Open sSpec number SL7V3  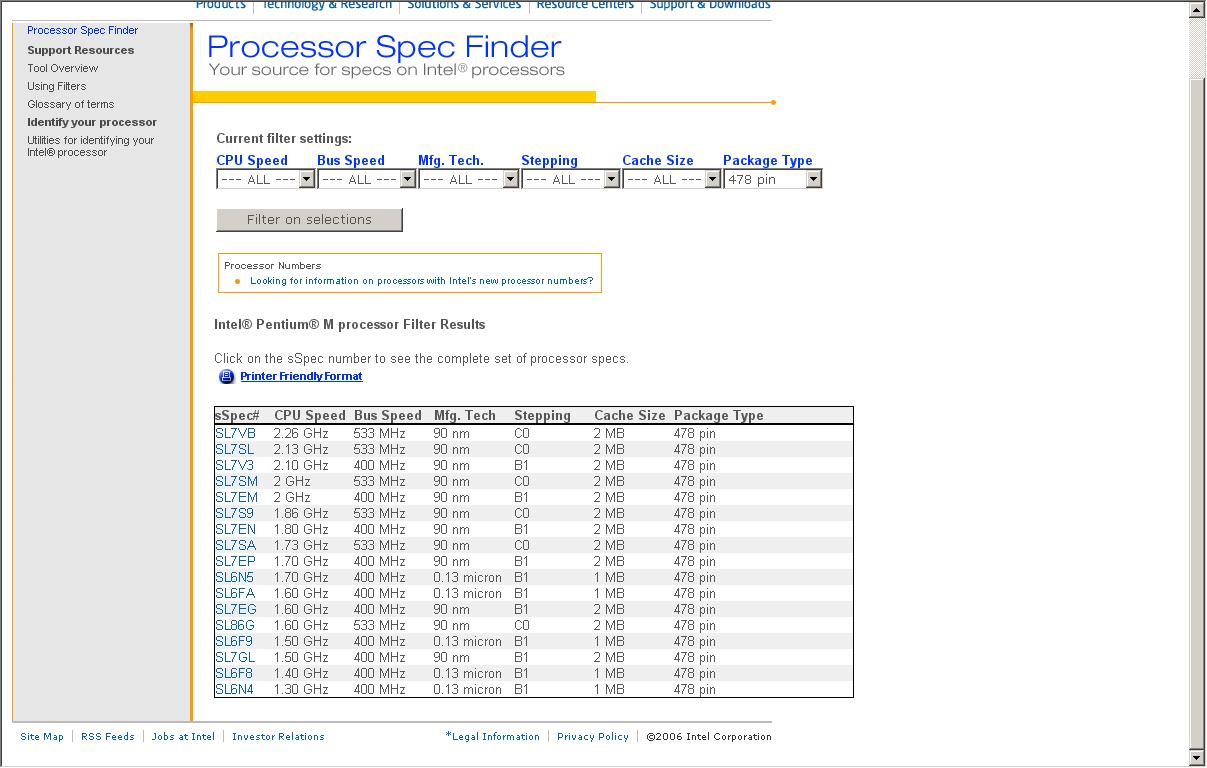click(235, 466)
